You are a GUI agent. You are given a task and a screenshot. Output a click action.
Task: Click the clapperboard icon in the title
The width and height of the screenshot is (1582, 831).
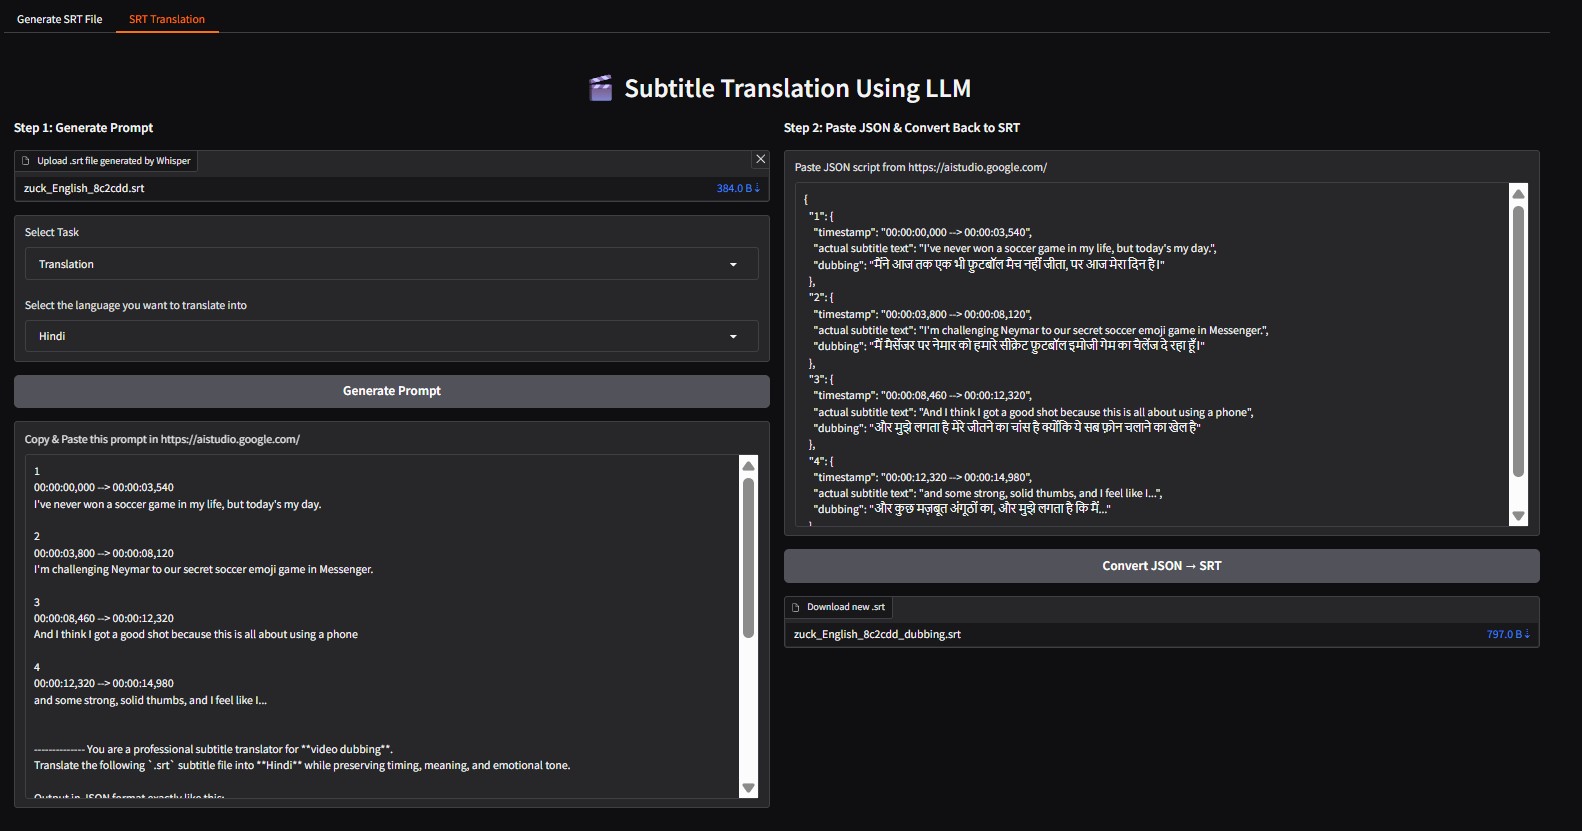[x=600, y=88]
